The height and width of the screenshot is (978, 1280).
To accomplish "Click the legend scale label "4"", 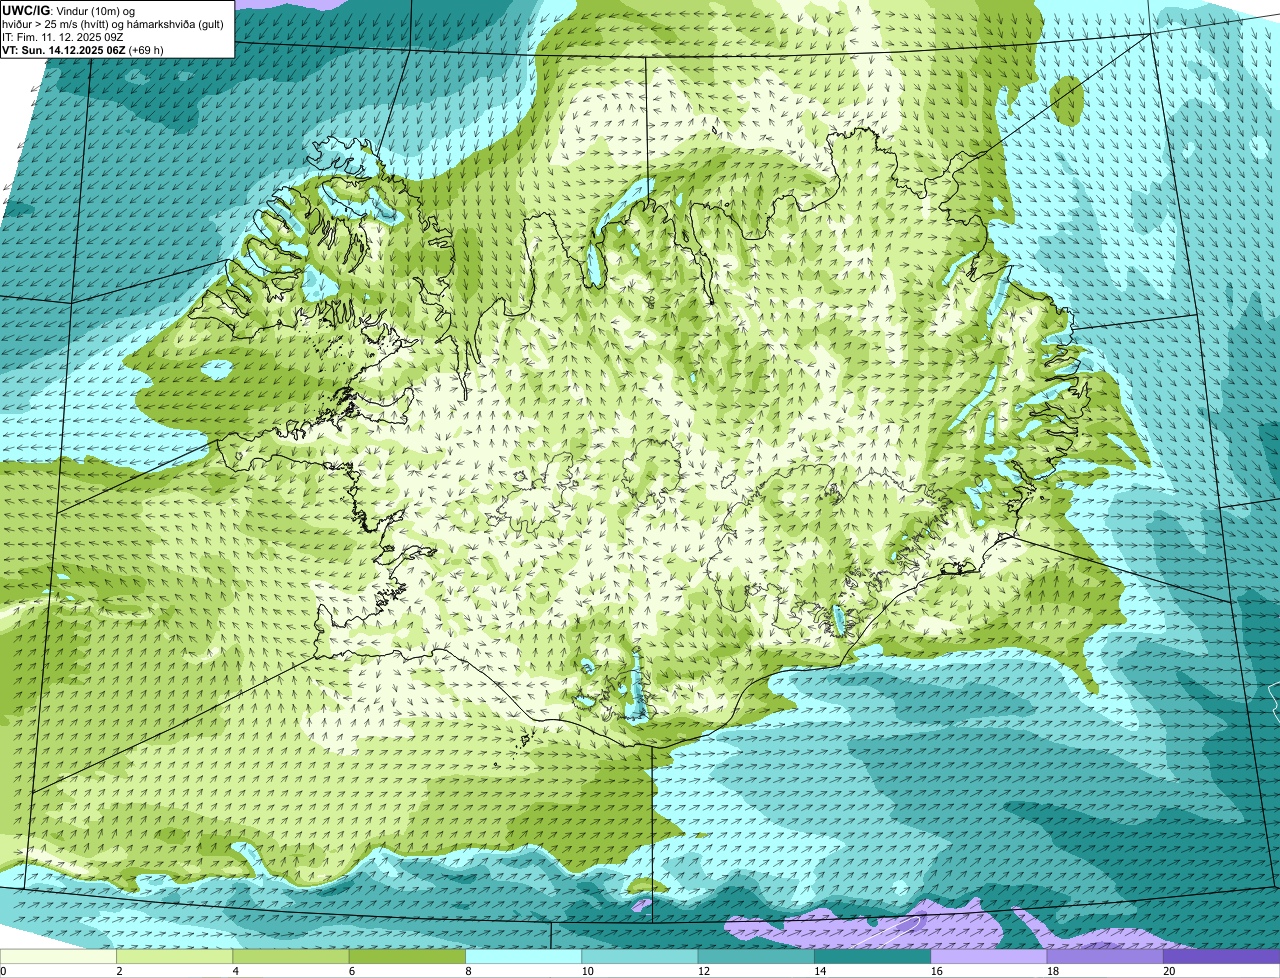I will (236, 971).
